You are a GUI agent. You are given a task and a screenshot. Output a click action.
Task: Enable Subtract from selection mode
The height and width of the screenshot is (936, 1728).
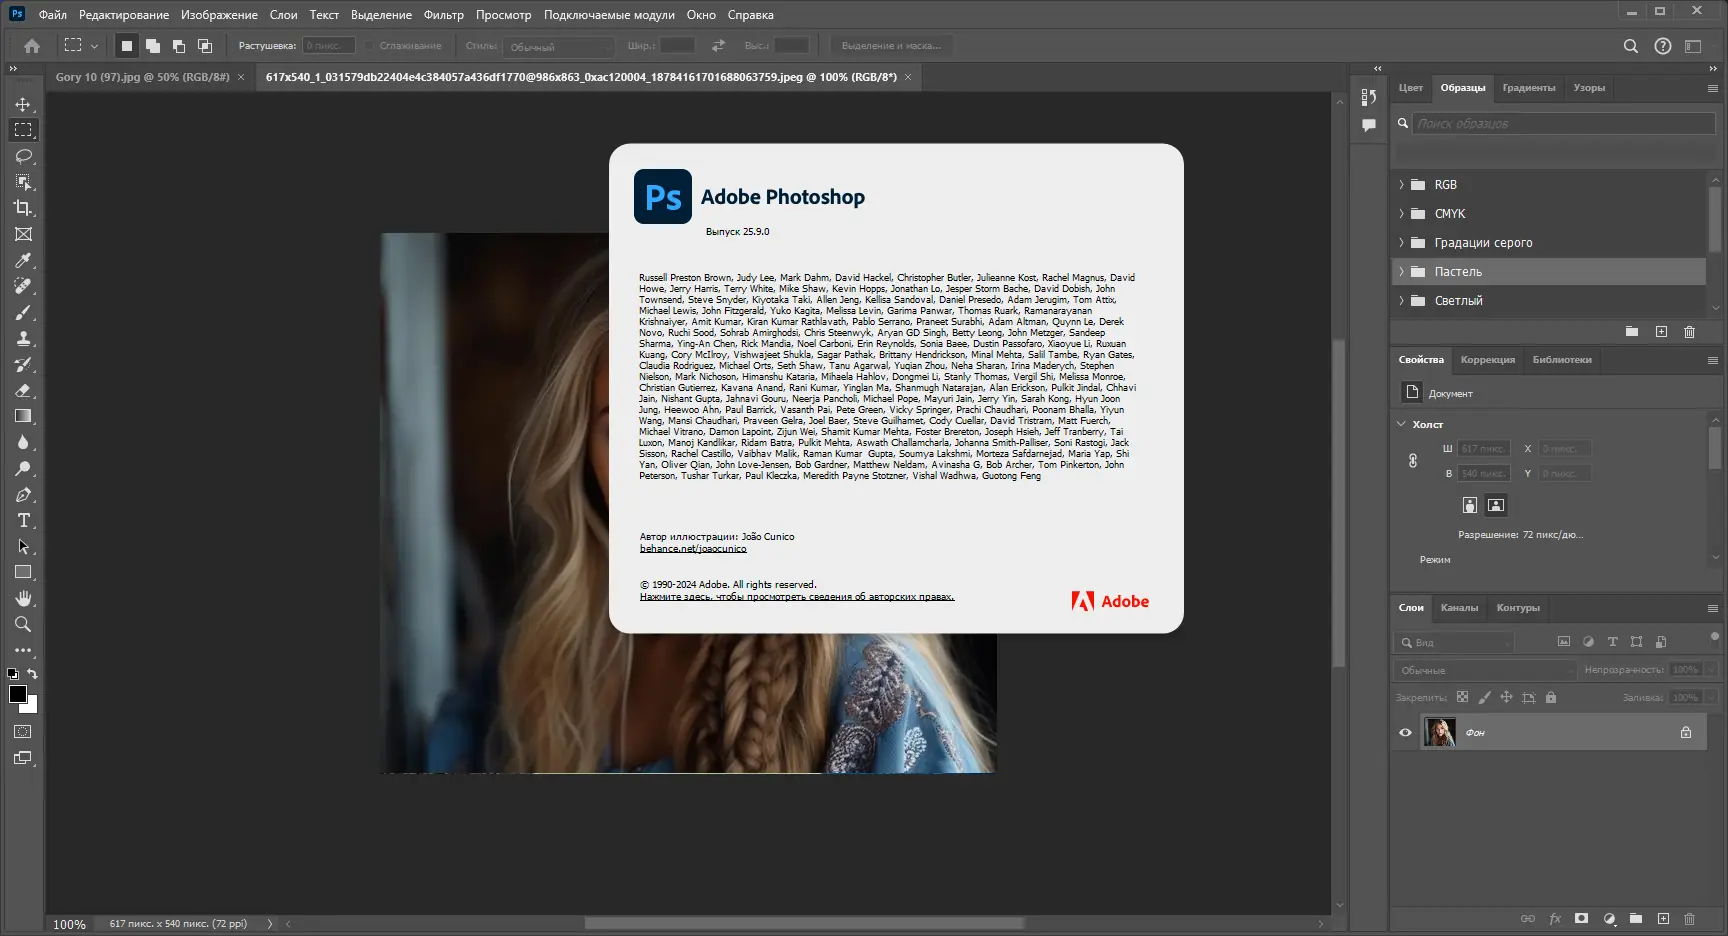[179, 46]
